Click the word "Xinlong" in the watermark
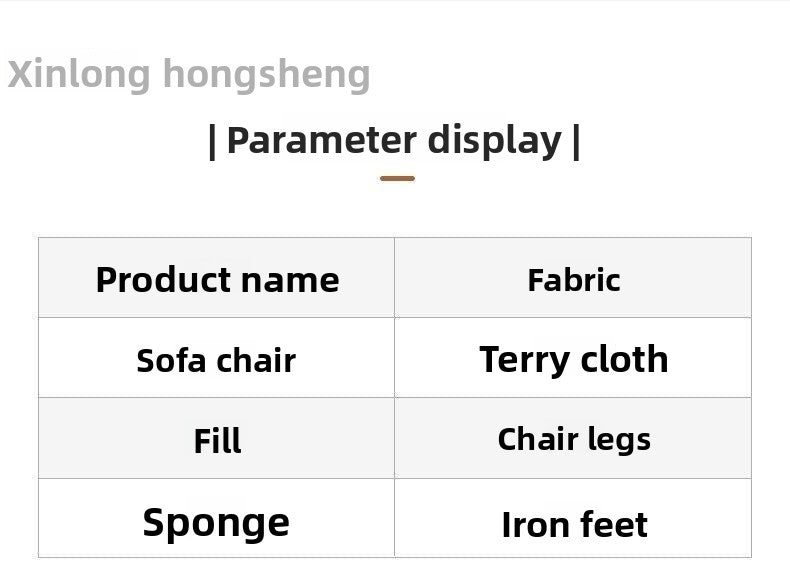 point(79,74)
